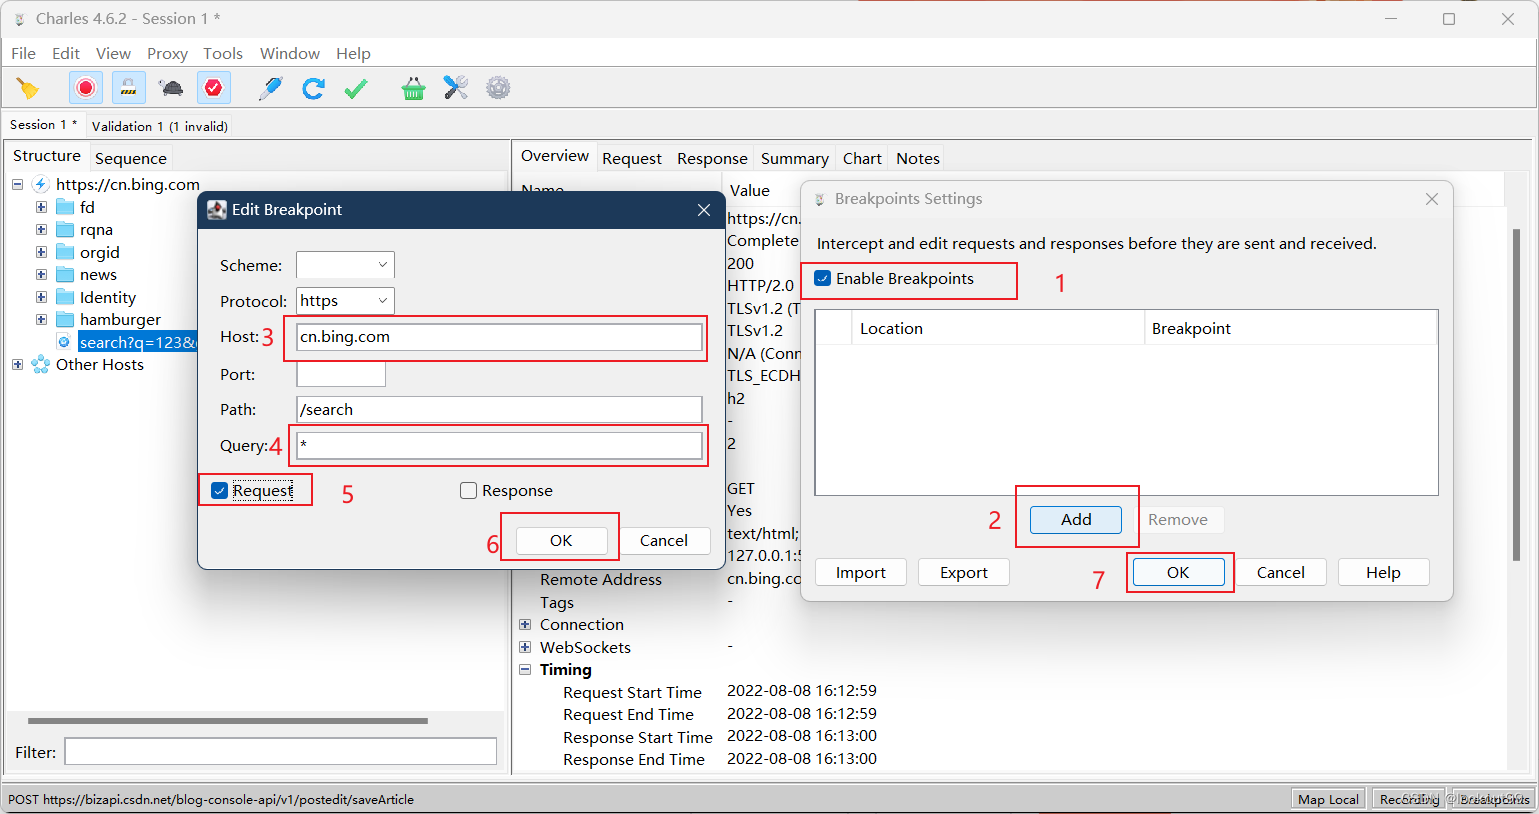This screenshot has height=814, width=1539.
Task: Click Export in Breakpoints Settings
Action: (964, 573)
